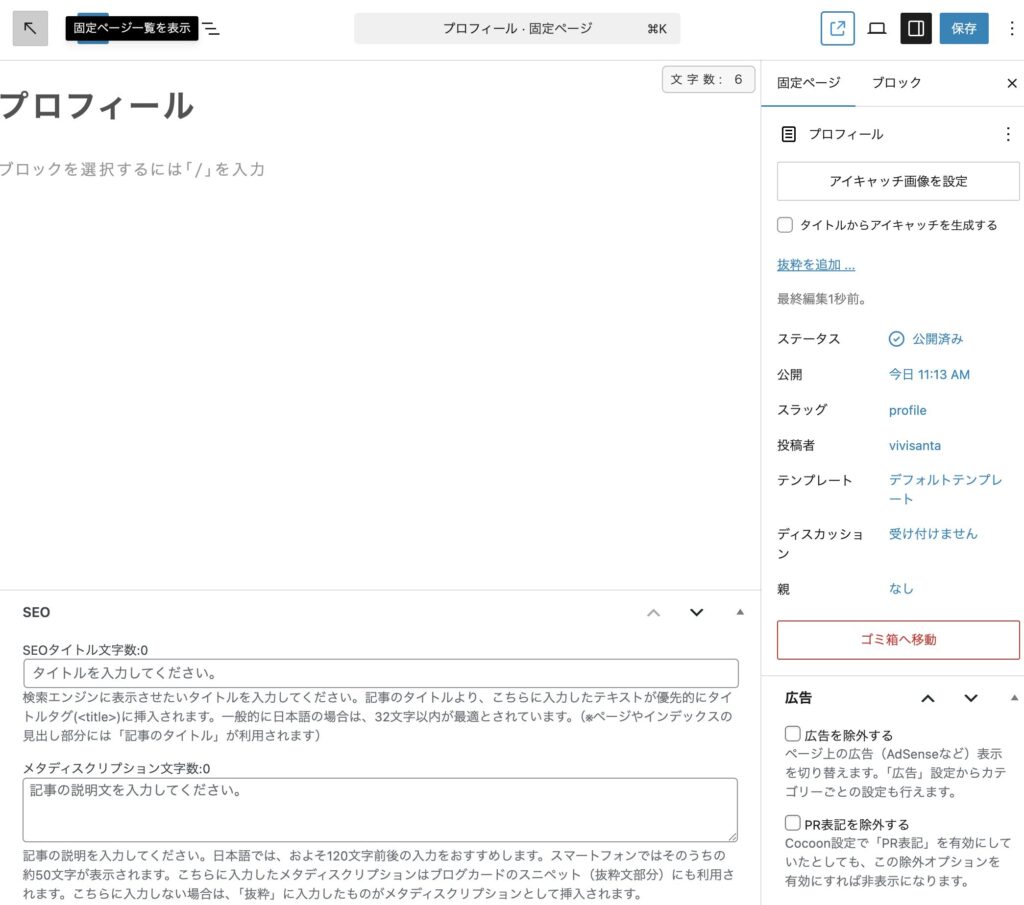1024x905 pixels.
Task: Collapse the SEO panel using the triangle toggle
Action: point(740,612)
